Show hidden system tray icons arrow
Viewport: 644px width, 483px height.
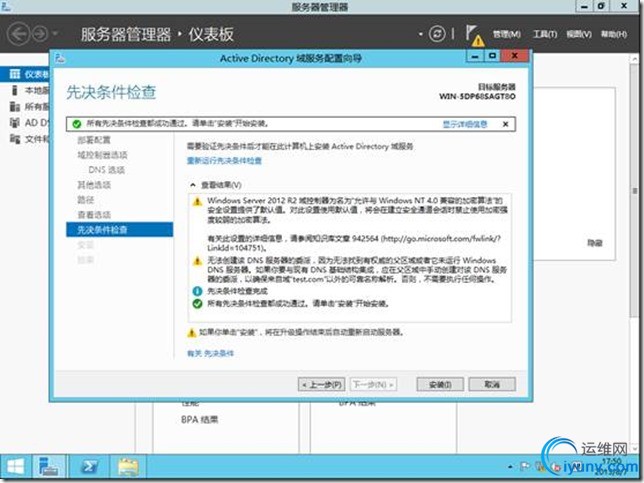coord(510,467)
